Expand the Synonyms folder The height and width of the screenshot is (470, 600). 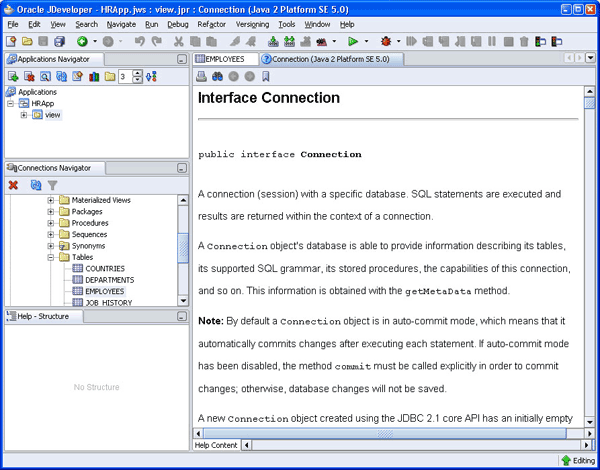point(51,246)
